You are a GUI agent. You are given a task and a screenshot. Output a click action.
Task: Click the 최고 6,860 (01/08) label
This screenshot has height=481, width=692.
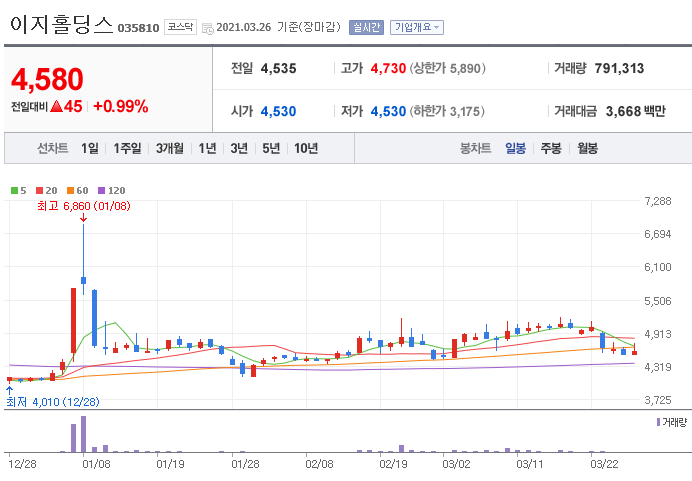coord(84,206)
